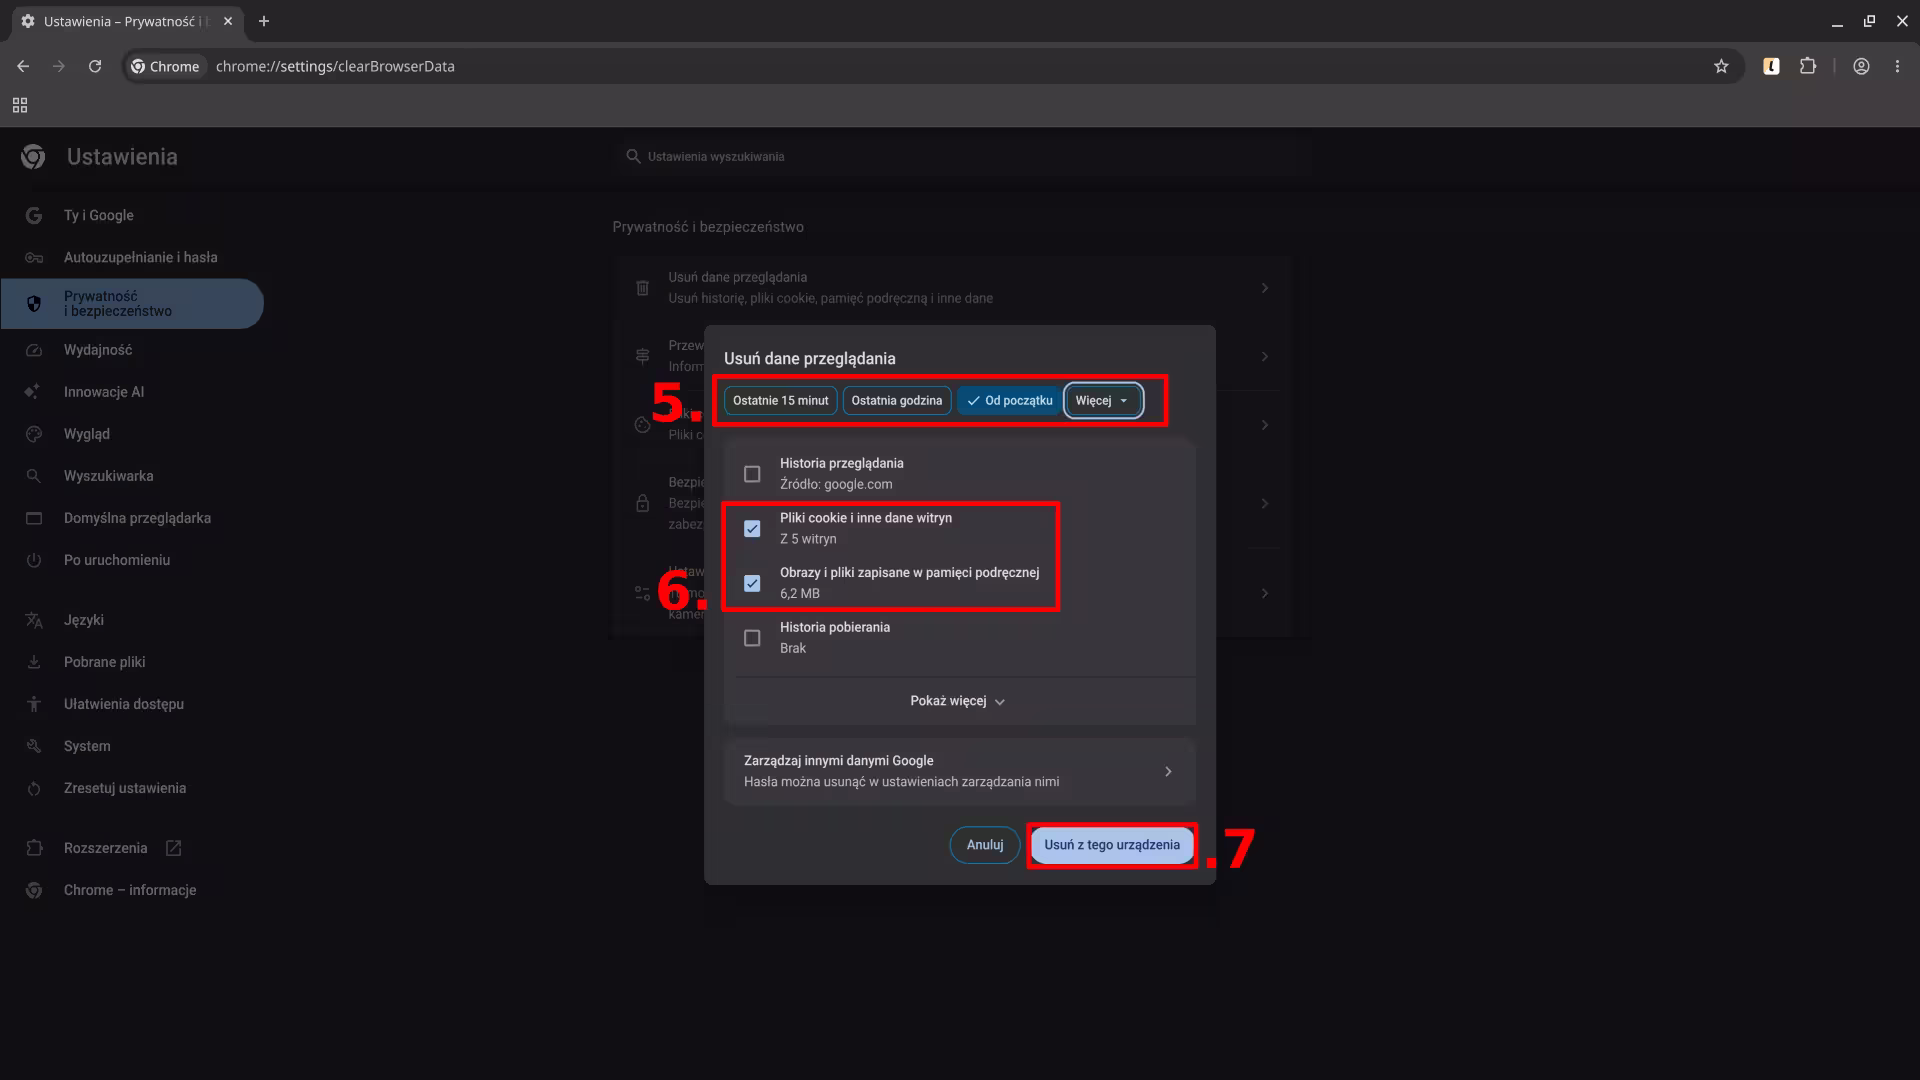
Task: Select the Ostatnie 15 minut time range
Action: [x=780, y=401]
